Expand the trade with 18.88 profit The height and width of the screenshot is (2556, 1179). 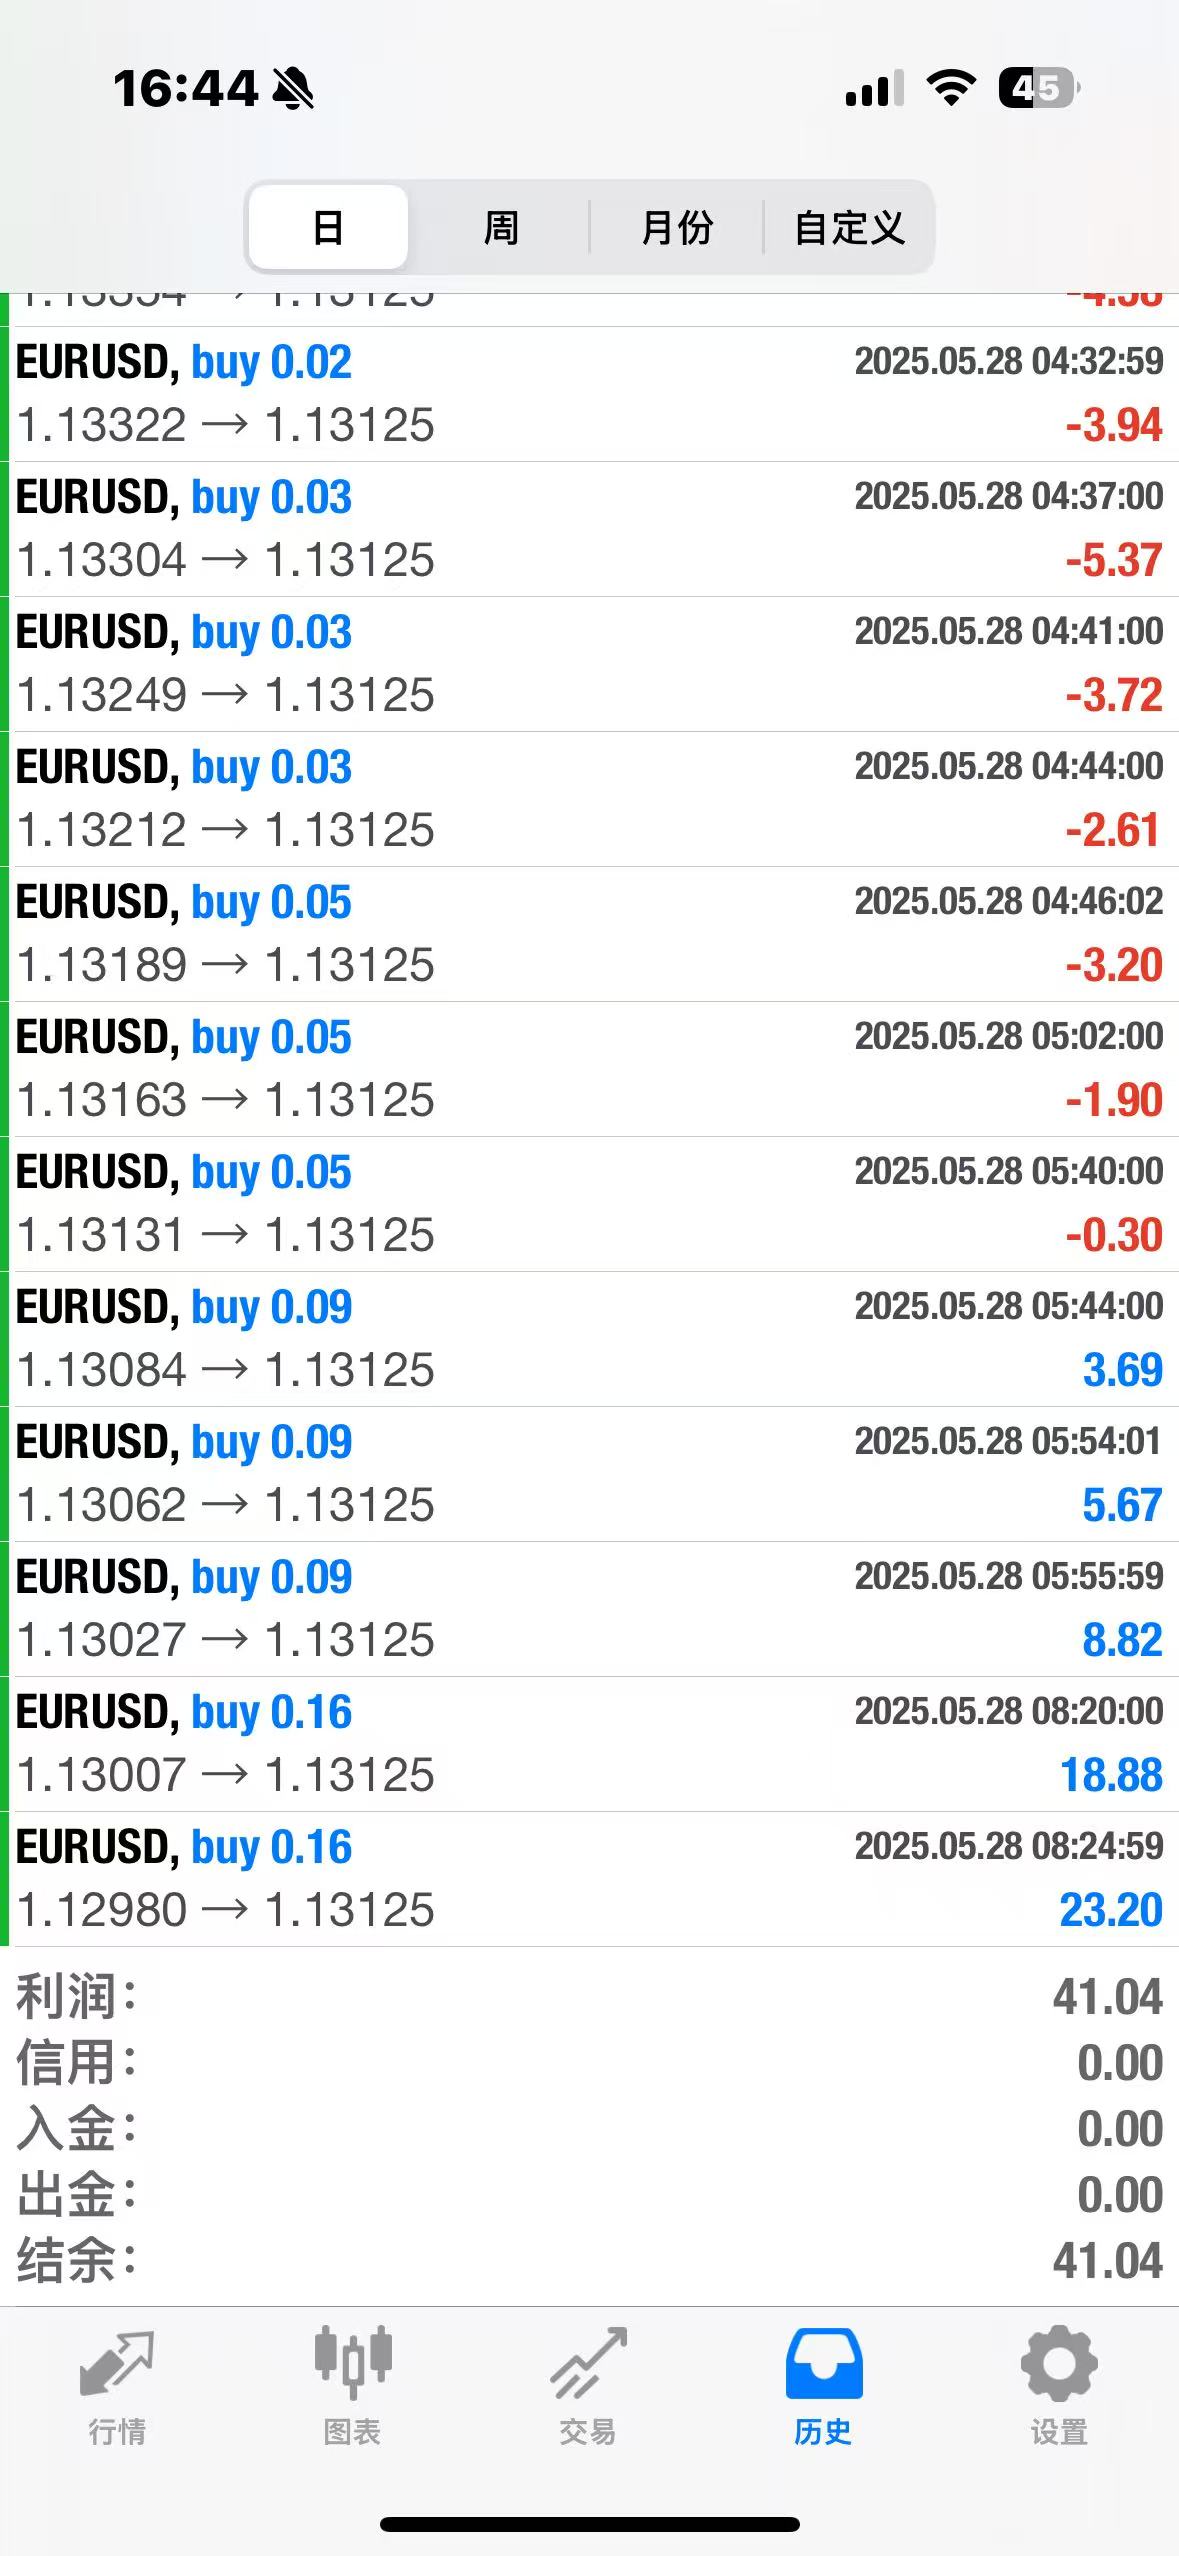pyautogui.click(x=590, y=1744)
